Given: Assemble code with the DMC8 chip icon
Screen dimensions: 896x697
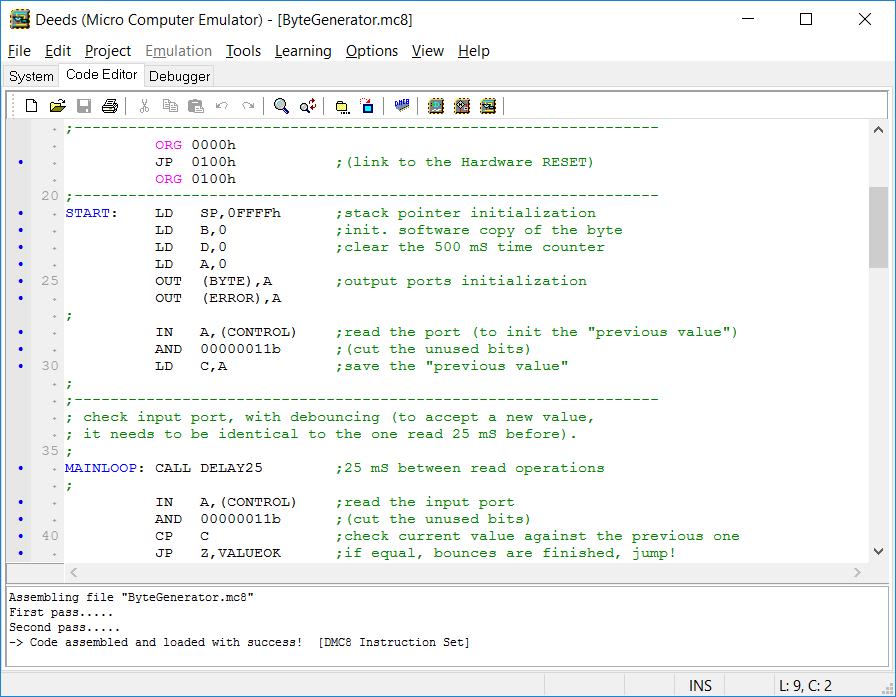Looking at the screenshot, I should pyautogui.click(x=402, y=105).
